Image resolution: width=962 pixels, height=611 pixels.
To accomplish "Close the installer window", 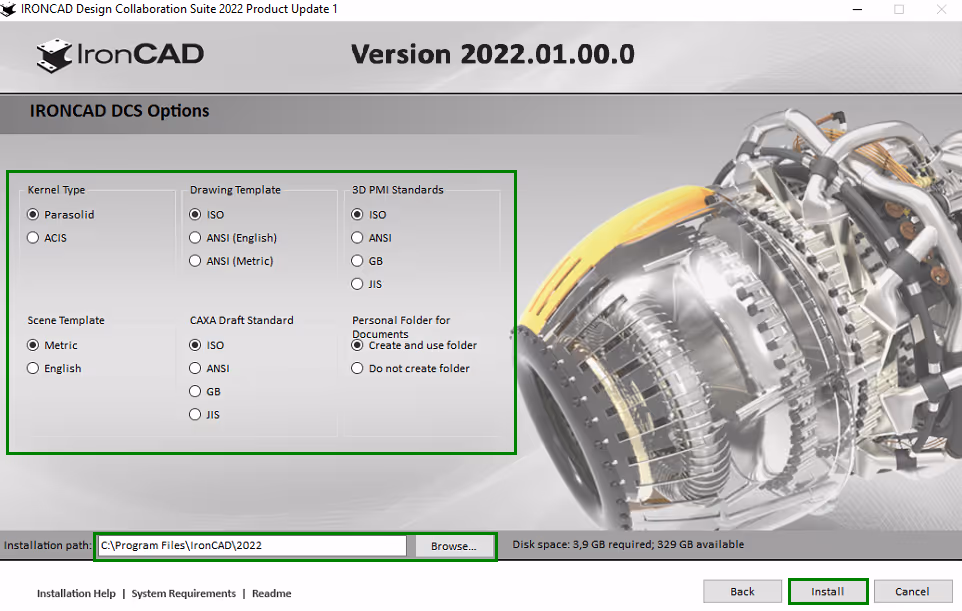I will point(941,9).
